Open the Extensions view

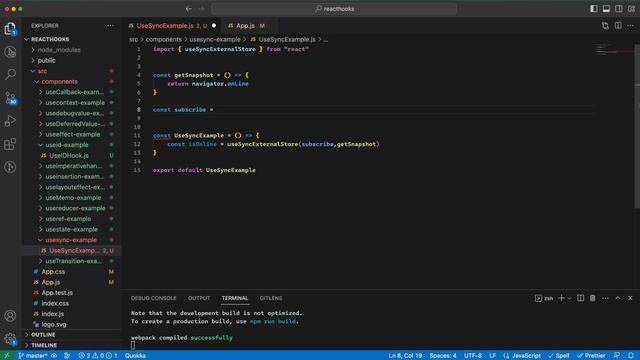click(10, 144)
